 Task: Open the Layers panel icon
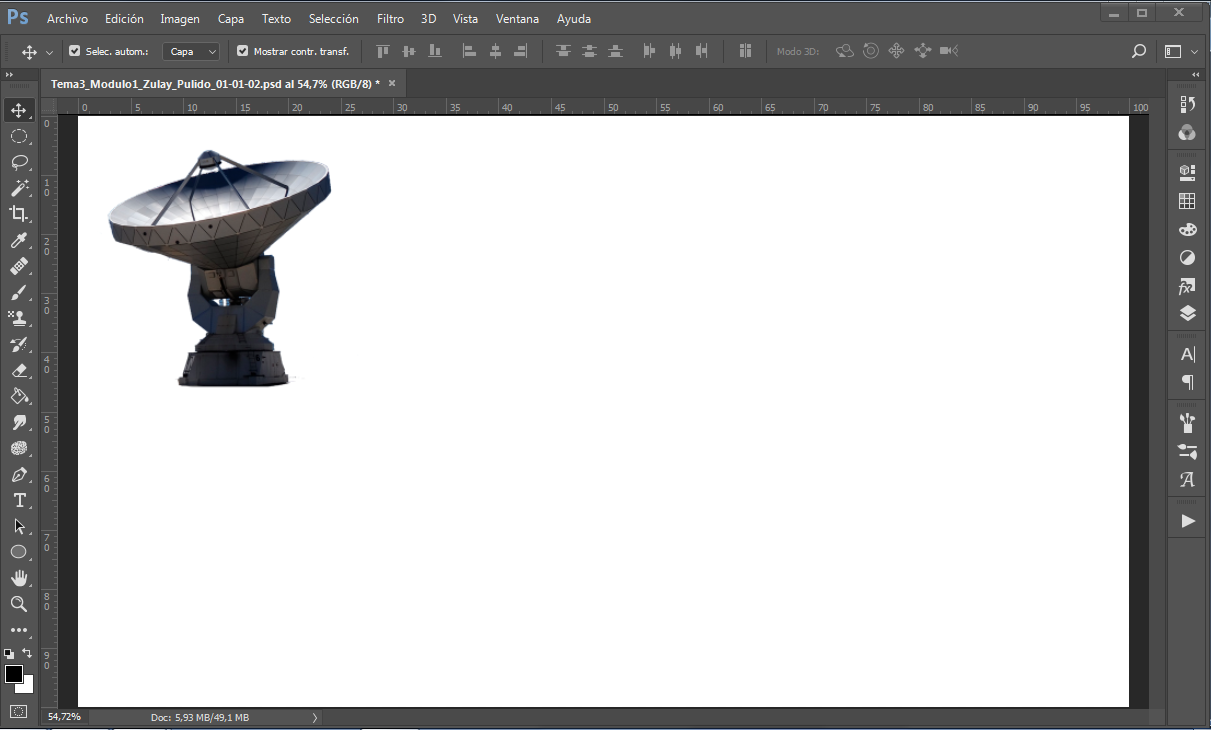(1188, 314)
